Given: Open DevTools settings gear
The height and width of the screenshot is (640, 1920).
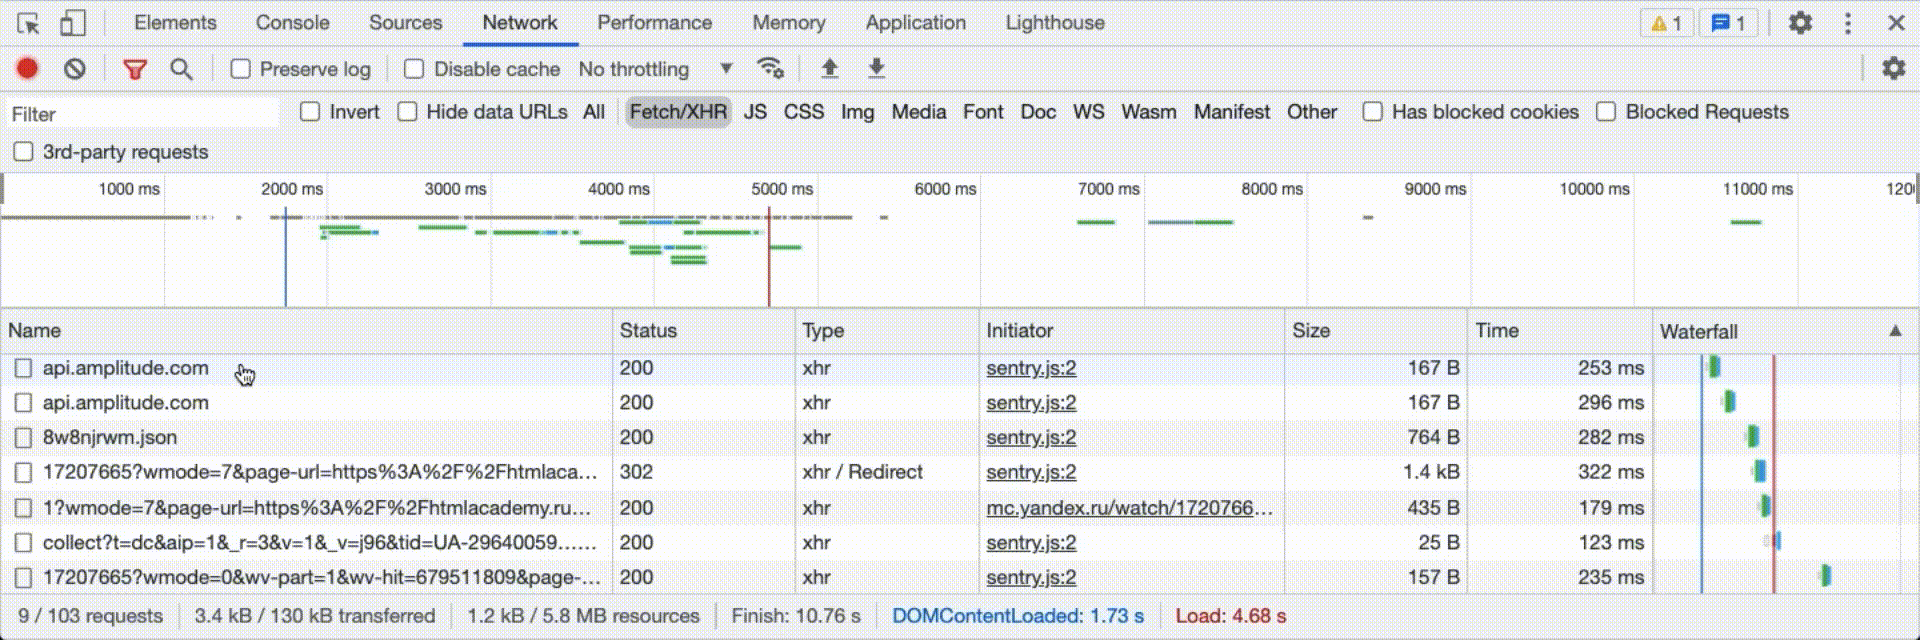Looking at the screenshot, I should pos(1800,23).
